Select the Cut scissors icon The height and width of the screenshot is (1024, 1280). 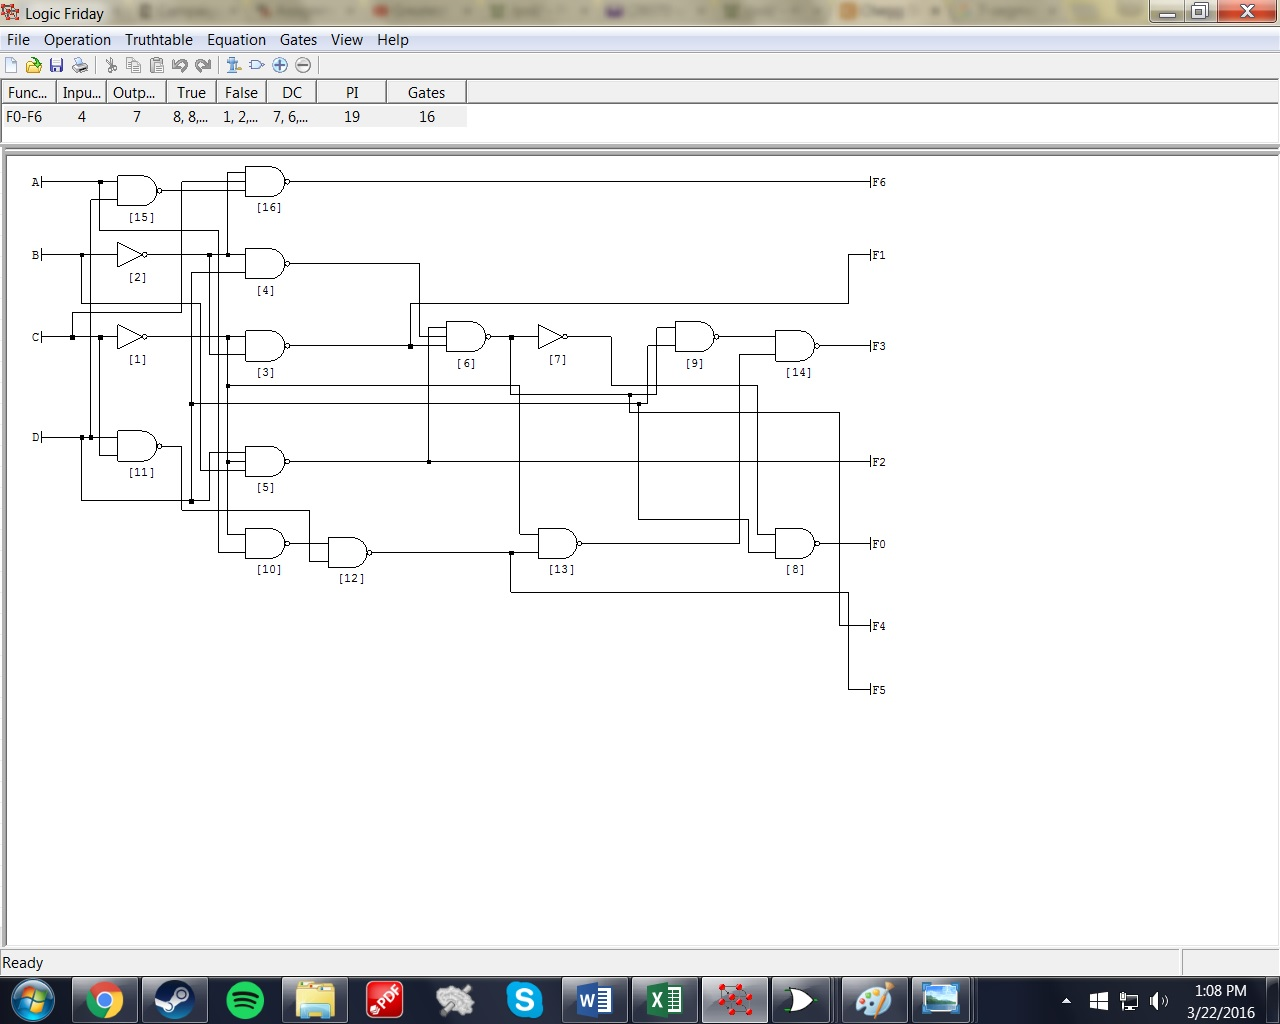point(111,65)
